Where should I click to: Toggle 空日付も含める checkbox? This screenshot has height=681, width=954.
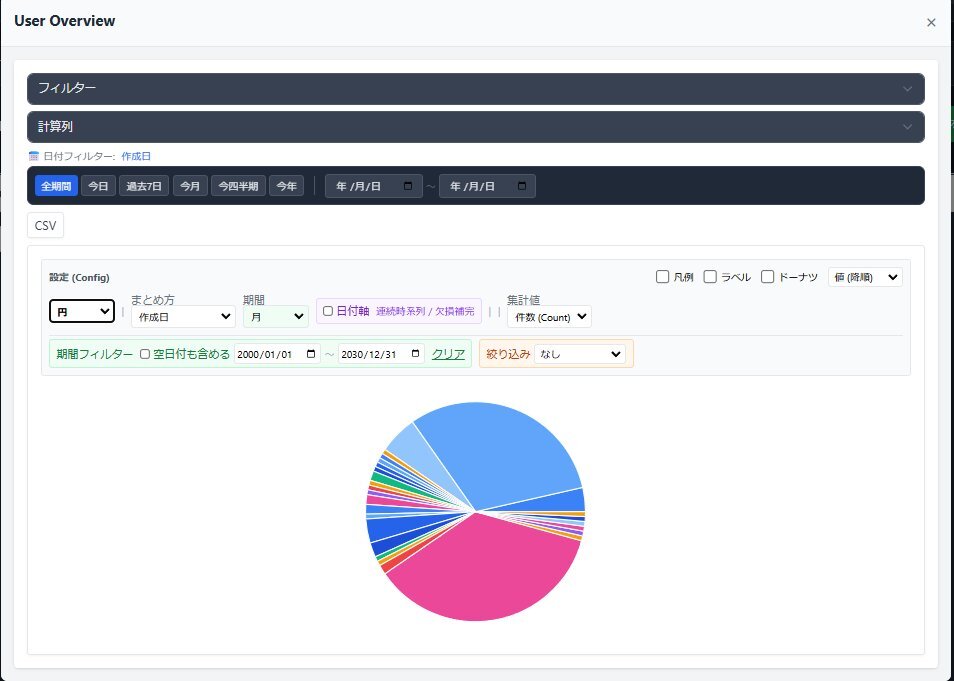coord(145,354)
